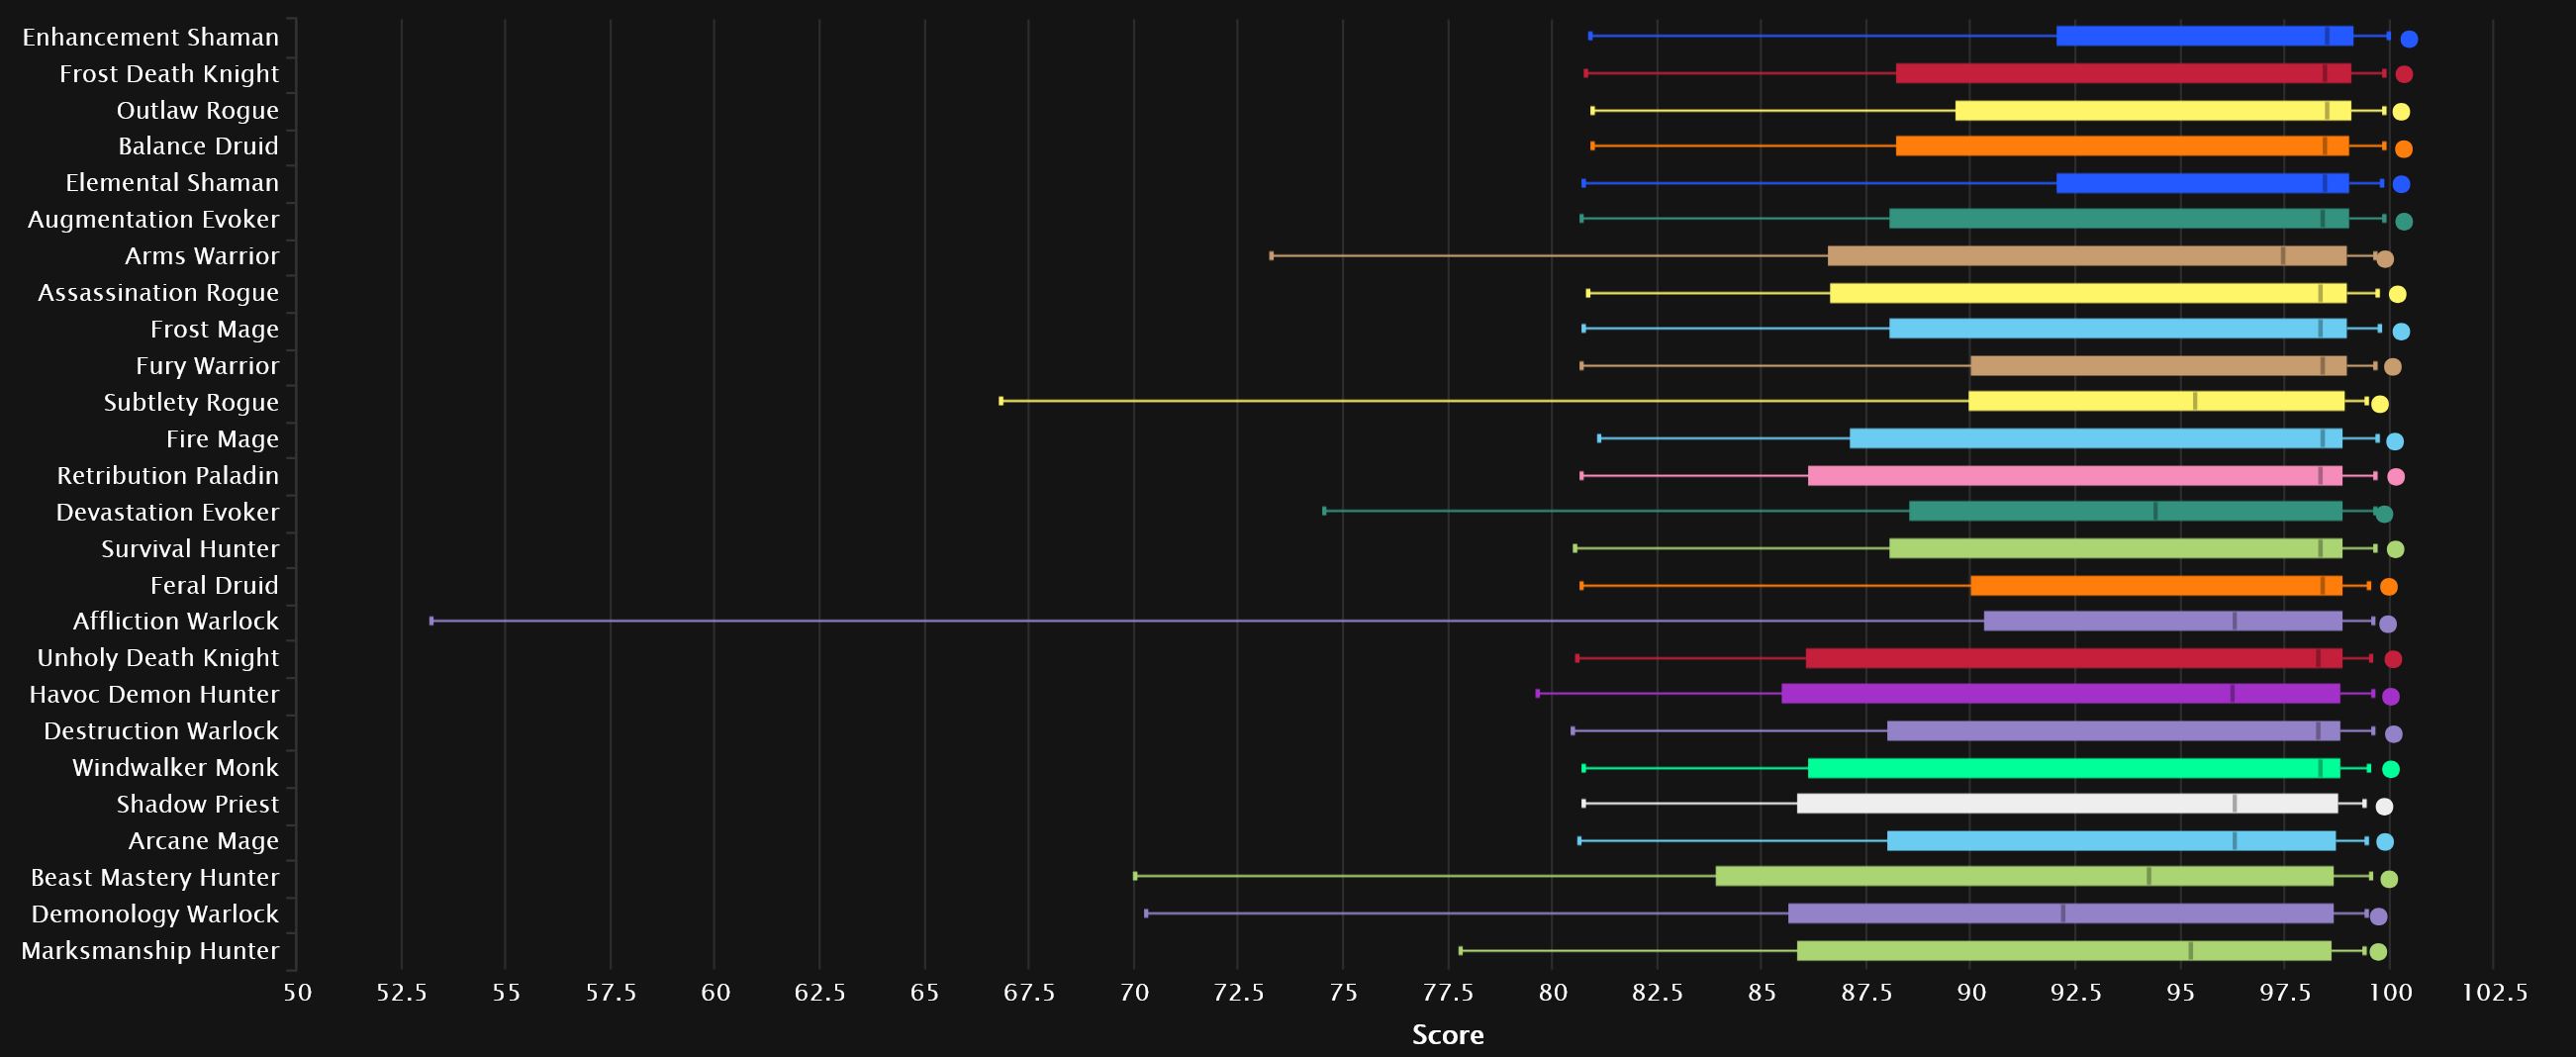Click the Marksmanship Hunter category label
The width and height of the screenshot is (2576, 1057).
150,950
